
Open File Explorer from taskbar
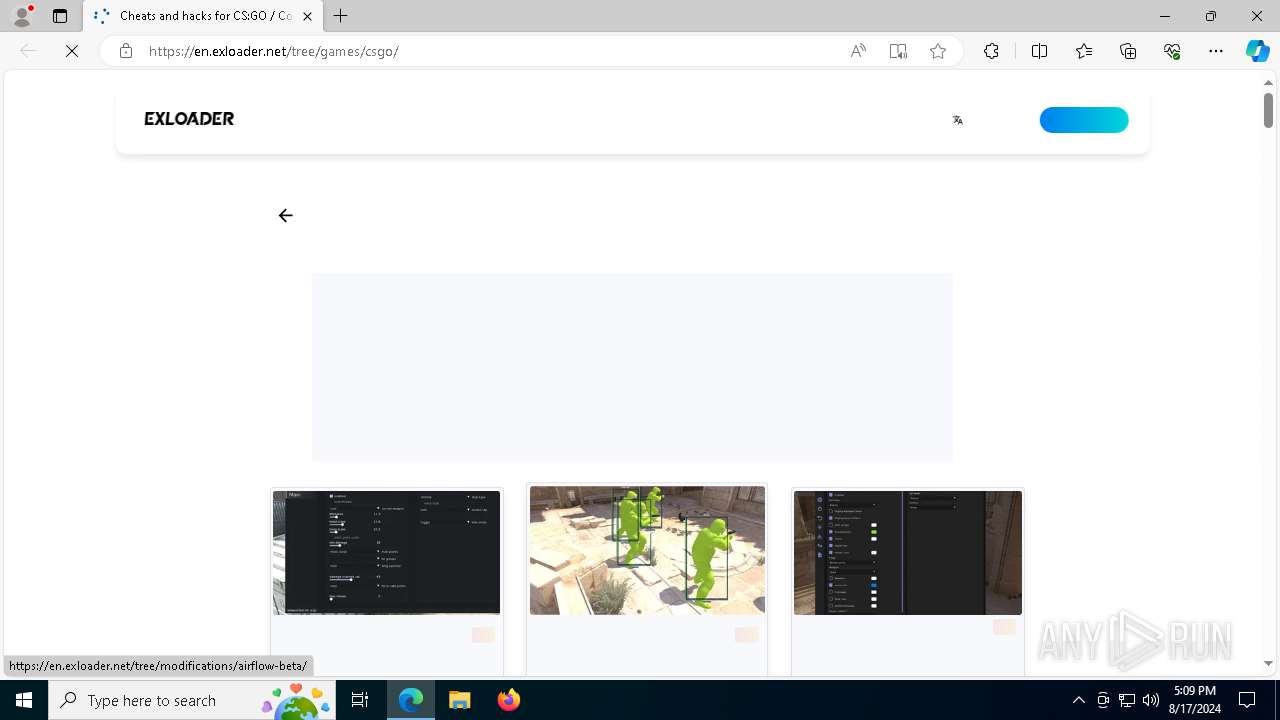(459, 700)
